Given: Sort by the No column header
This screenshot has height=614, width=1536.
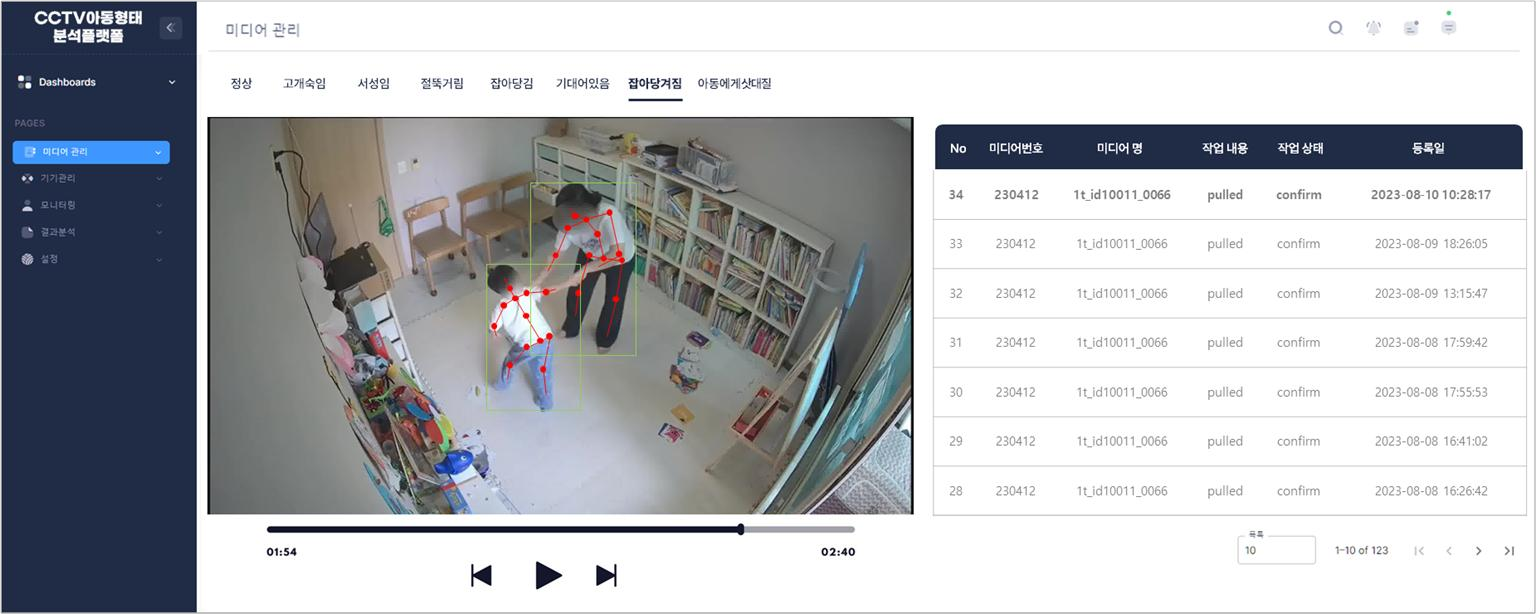Looking at the screenshot, I should click(958, 148).
